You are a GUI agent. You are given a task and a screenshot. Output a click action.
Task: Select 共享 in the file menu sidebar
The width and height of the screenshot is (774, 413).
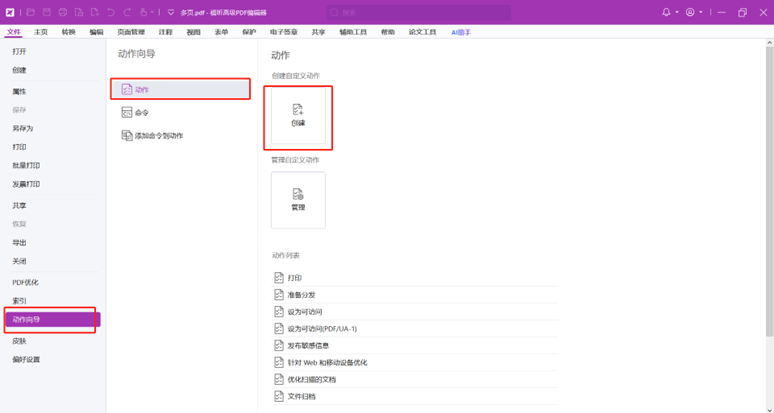pos(19,205)
